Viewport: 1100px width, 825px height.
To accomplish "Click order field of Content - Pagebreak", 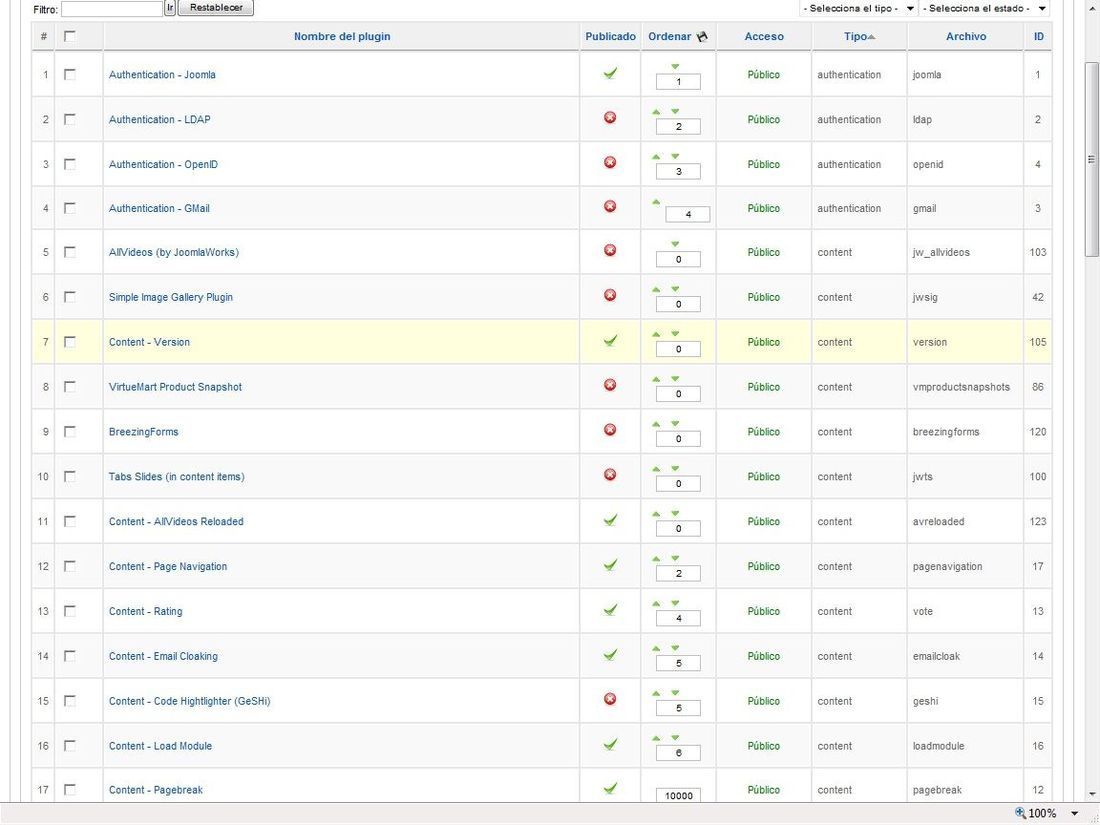I will coord(678,796).
